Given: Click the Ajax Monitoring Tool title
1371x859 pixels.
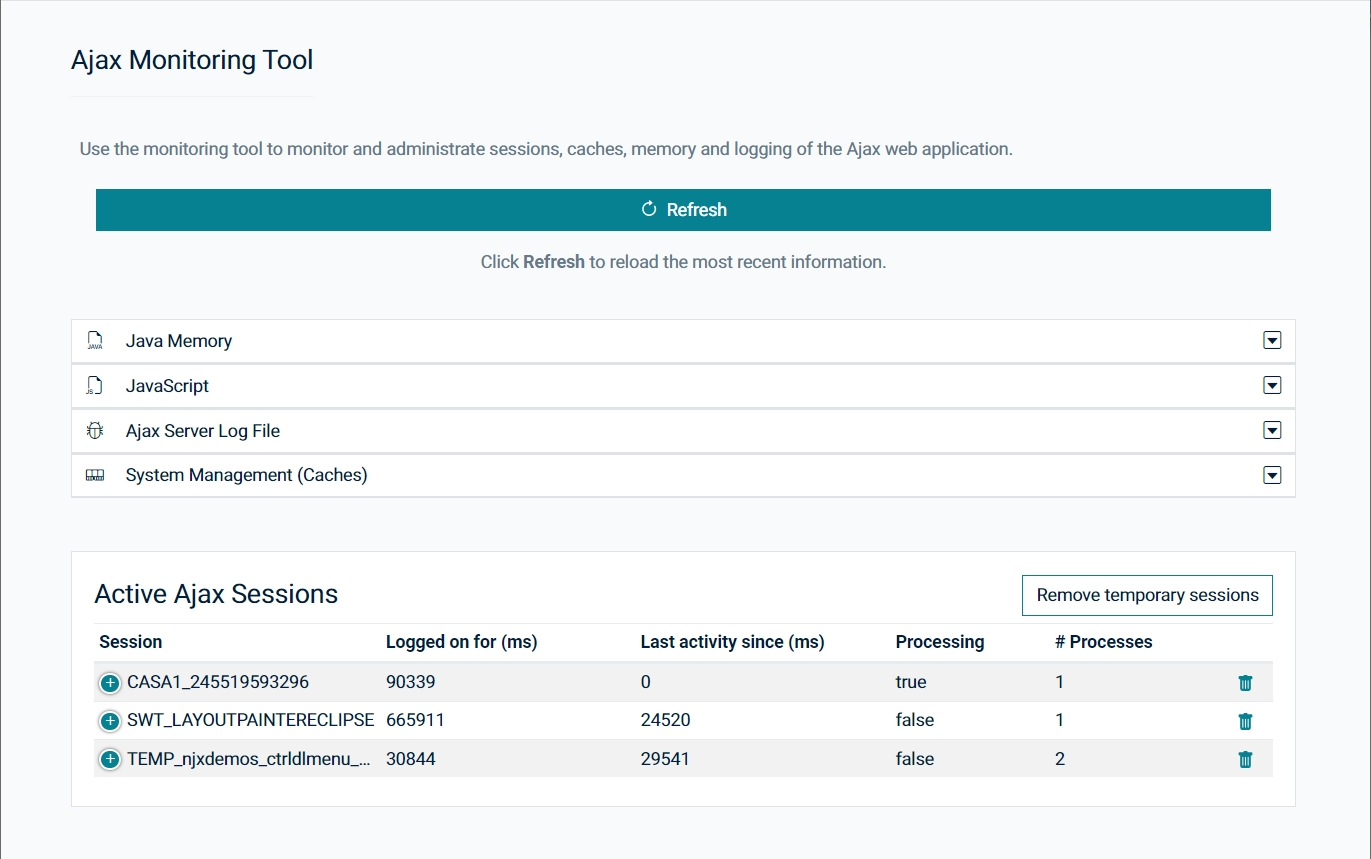Looking at the screenshot, I should 191,60.
